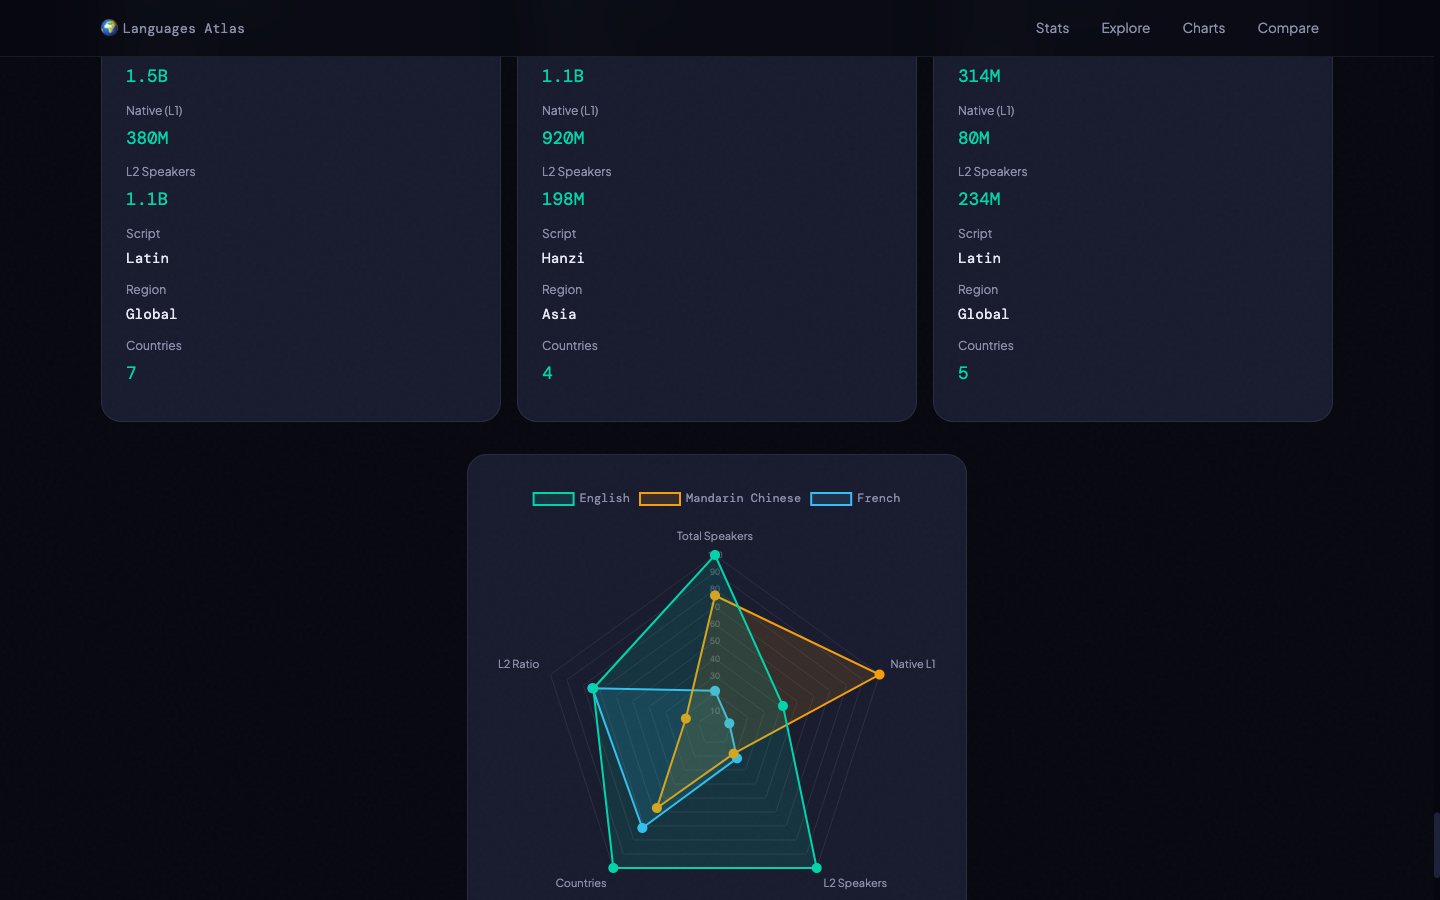
Task: Click the Languages Atlas site title
Action: (183, 28)
